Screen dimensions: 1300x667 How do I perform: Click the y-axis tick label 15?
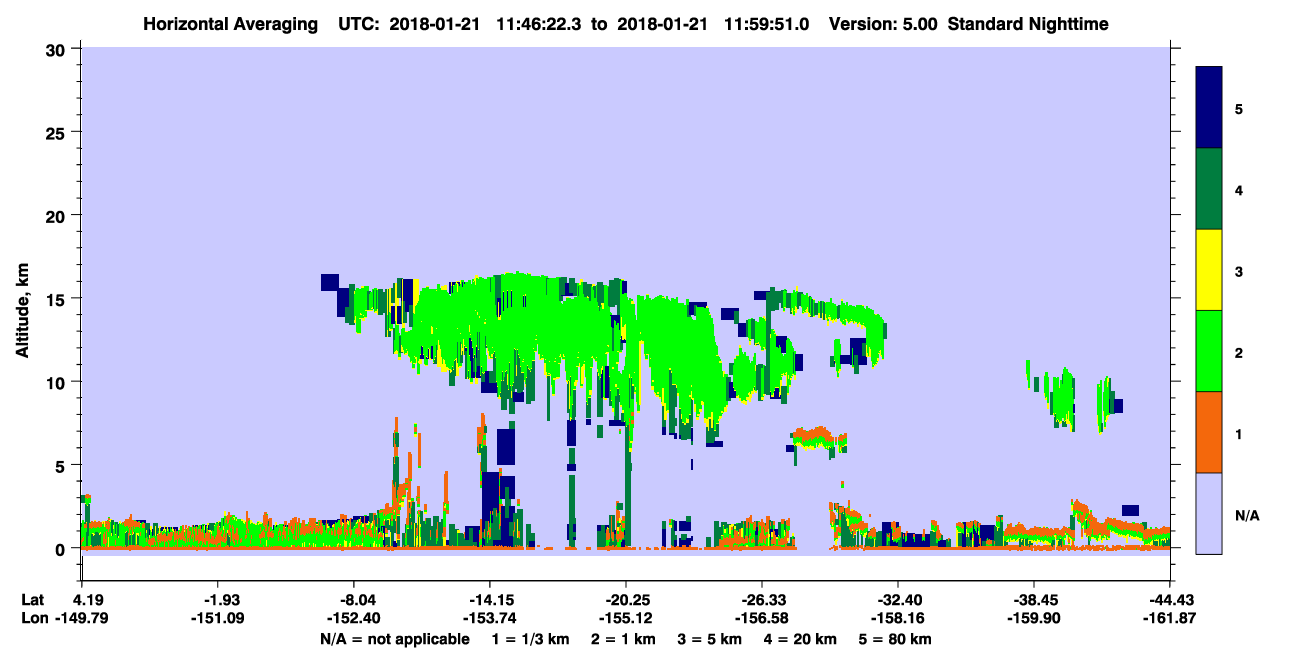pyautogui.click(x=58, y=299)
